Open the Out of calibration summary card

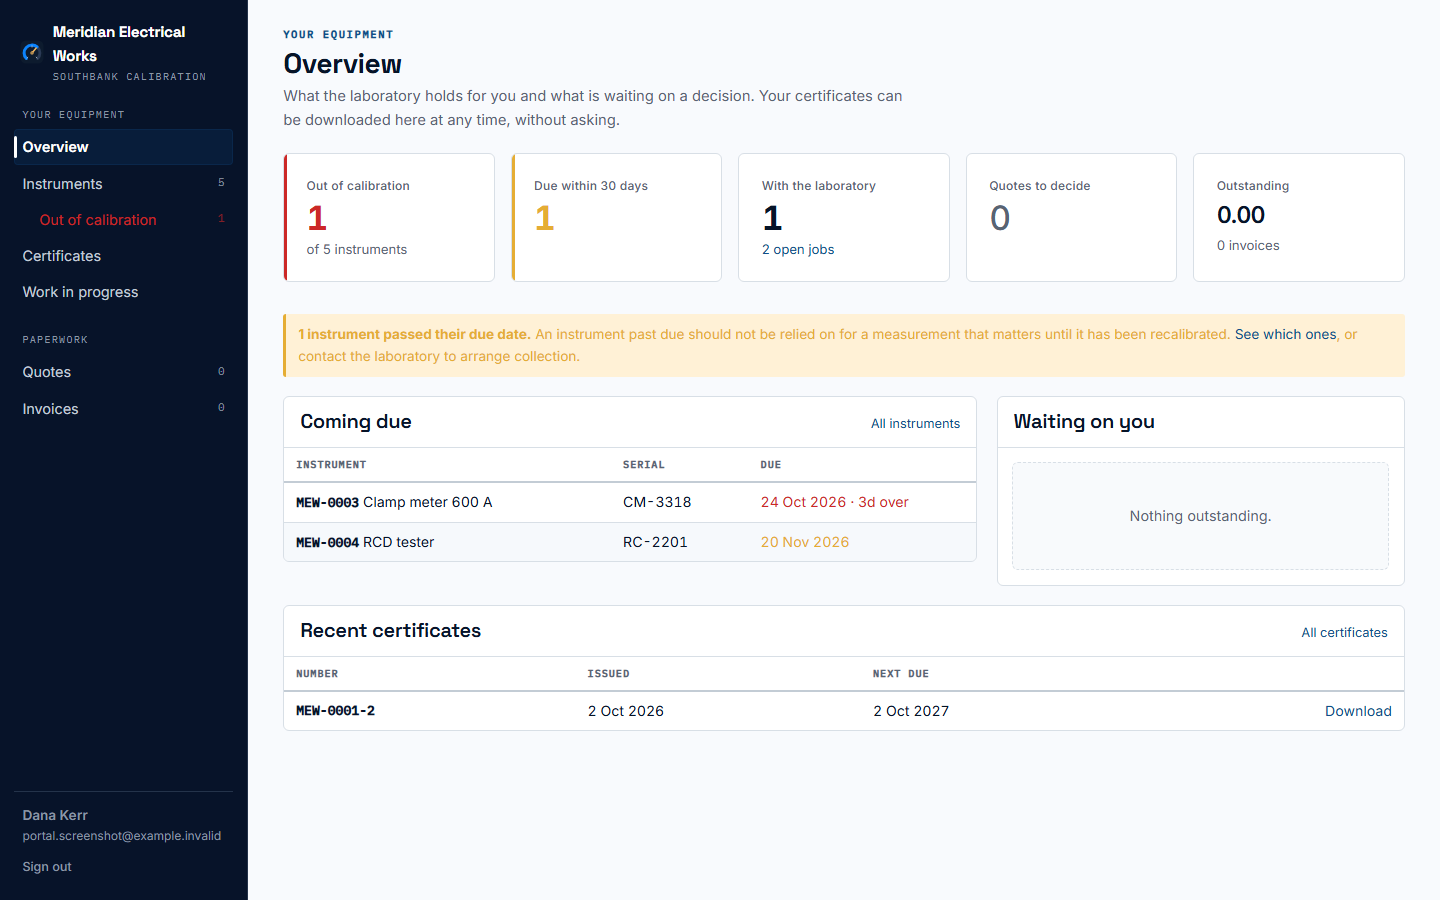coord(389,217)
